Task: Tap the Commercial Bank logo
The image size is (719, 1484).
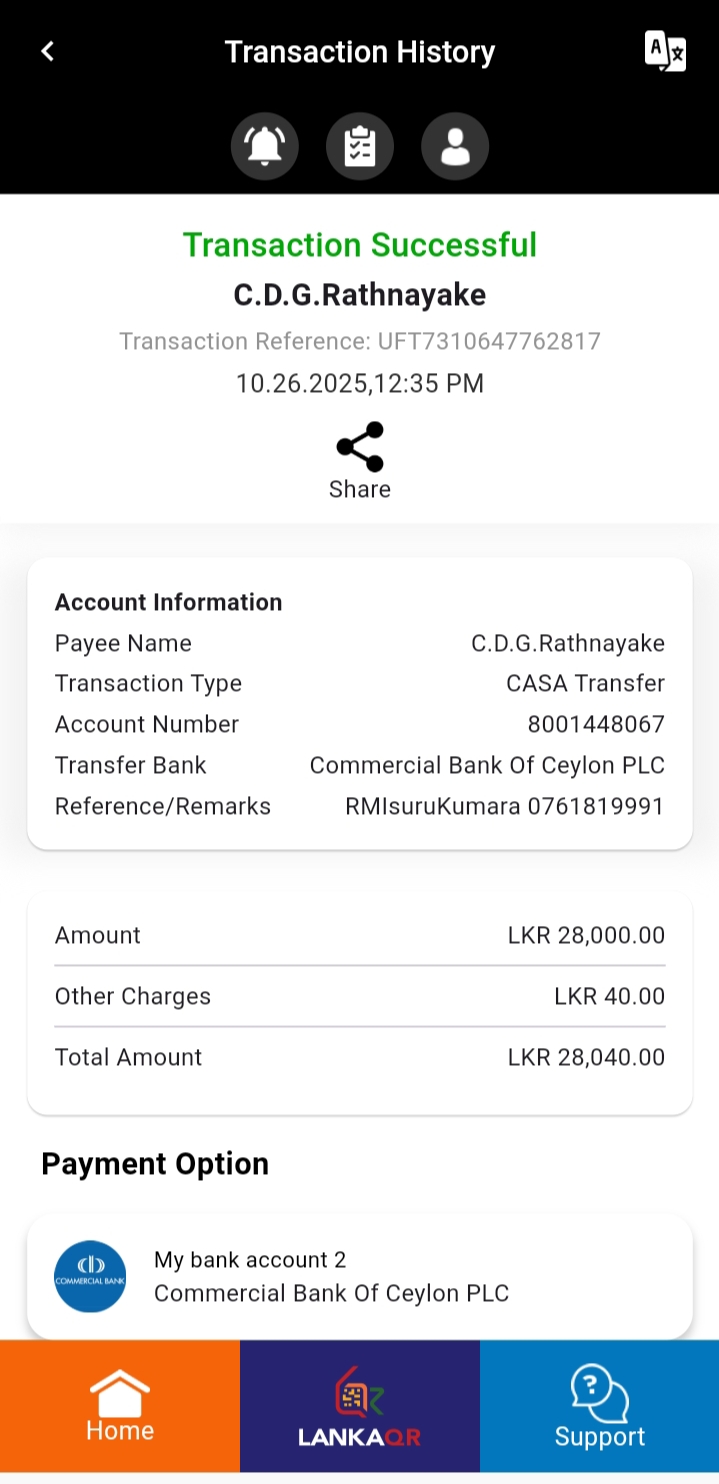Action: pos(90,1276)
